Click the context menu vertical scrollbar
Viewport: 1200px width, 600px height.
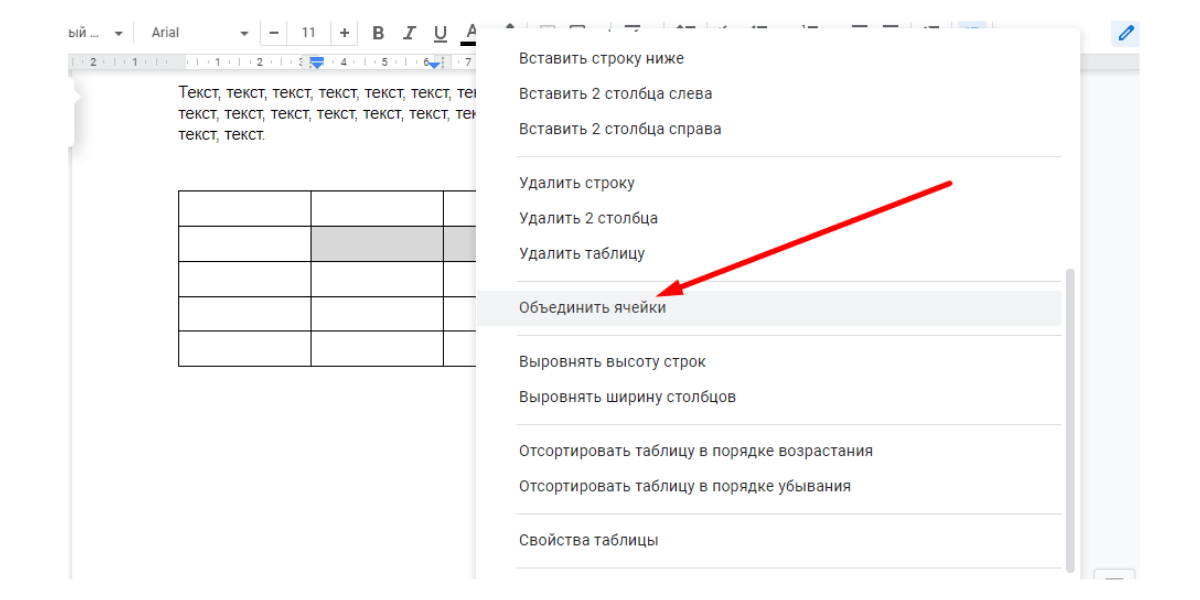tap(1070, 420)
